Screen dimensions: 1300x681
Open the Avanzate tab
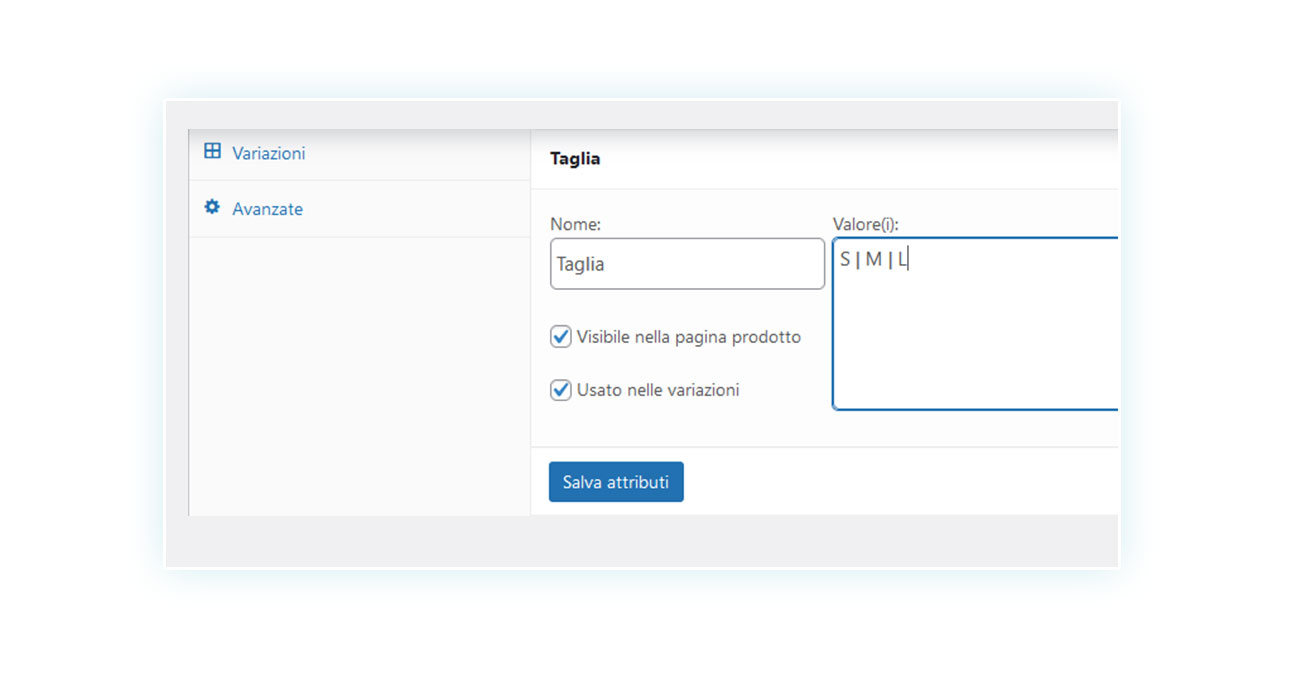coord(359,209)
